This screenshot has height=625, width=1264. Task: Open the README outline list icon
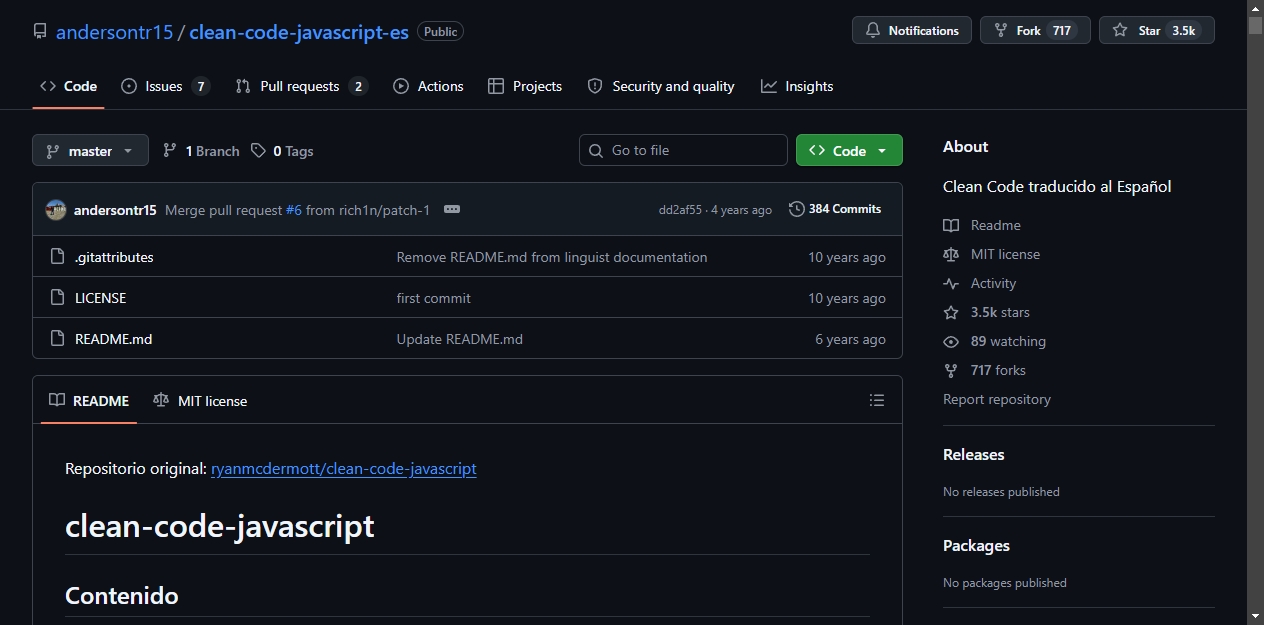tap(877, 400)
